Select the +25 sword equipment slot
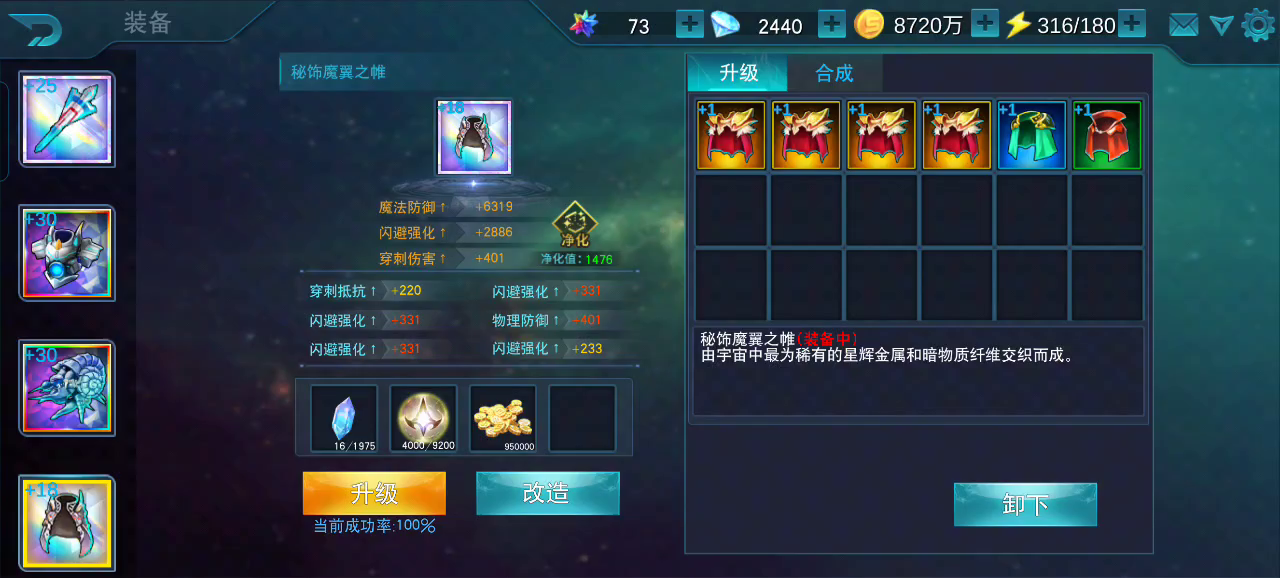This screenshot has height=578, width=1280. (x=67, y=119)
